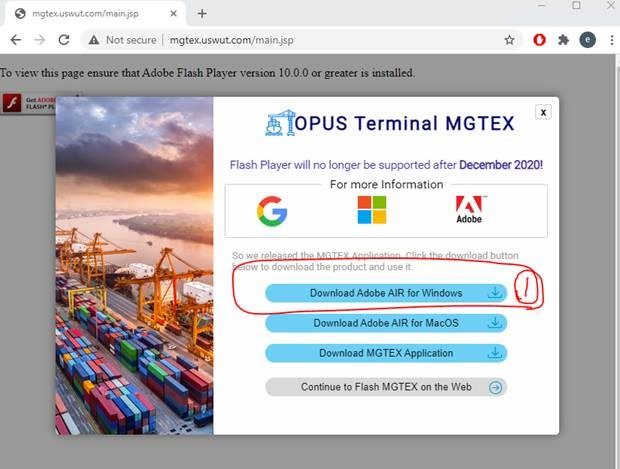The height and width of the screenshot is (469, 620).
Task: Click Continue to Flash MGTEX on the Web
Action: click(386, 387)
